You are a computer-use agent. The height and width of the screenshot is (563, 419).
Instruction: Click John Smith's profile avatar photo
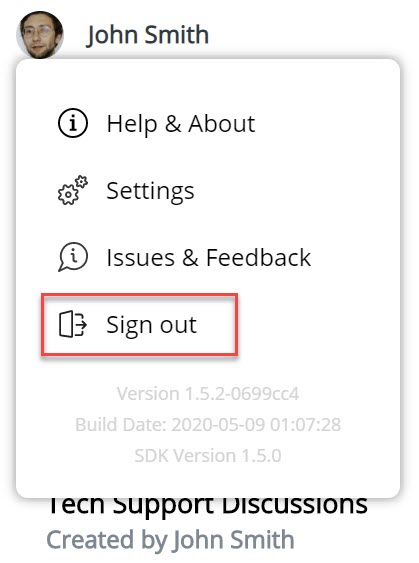pos(40,34)
